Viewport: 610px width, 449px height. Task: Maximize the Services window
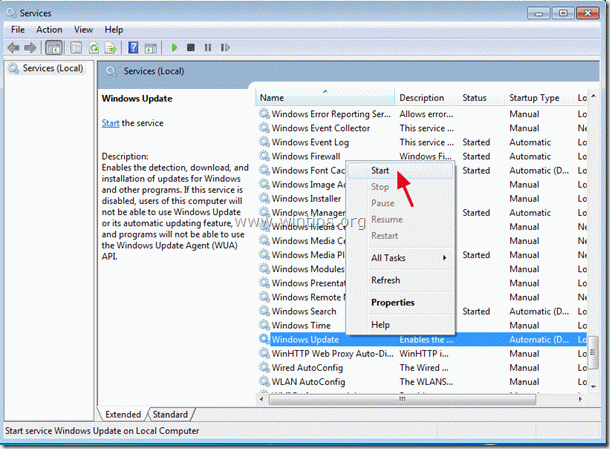(563, 13)
